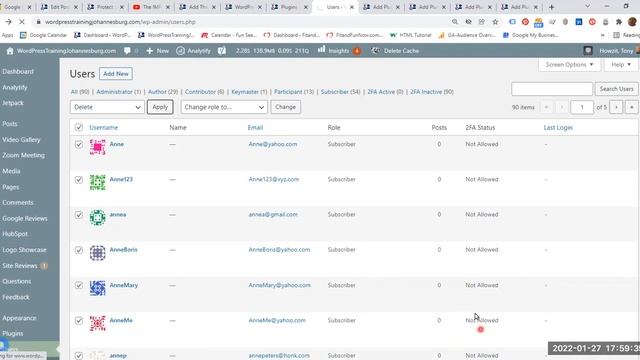640x360 pixels.
Task: Click AnneMe's red avatar
Action: pyautogui.click(x=98, y=323)
